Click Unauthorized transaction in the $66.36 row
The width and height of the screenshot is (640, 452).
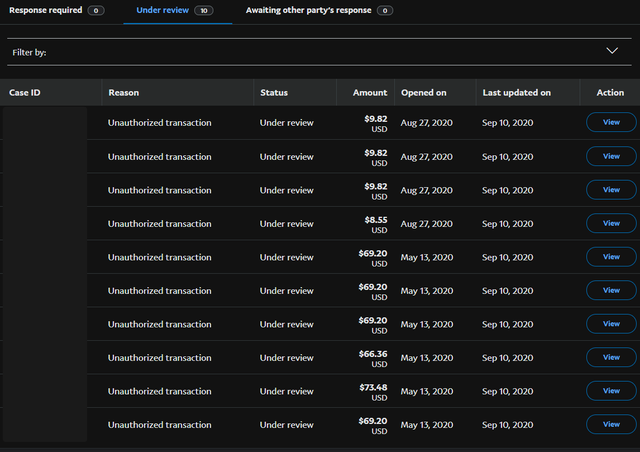tap(160, 358)
